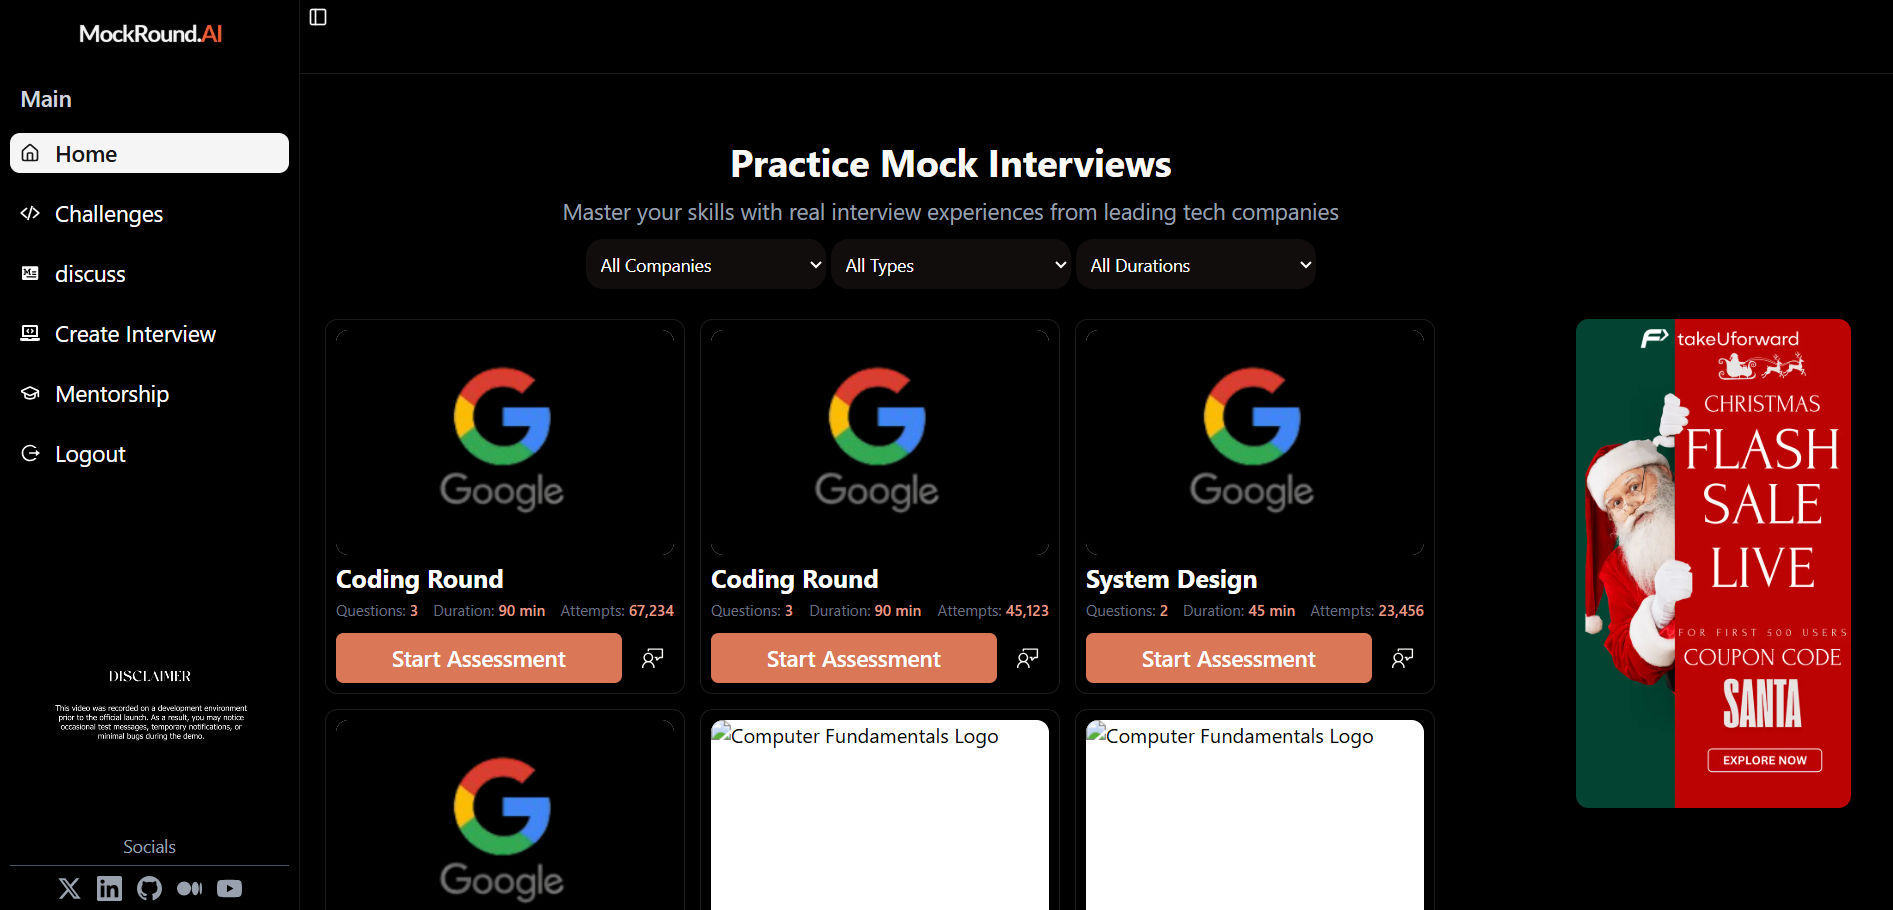This screenshot has height=910, width=1893.
Task: Click the SANTA coupon code text
Action: [1762, 704]
